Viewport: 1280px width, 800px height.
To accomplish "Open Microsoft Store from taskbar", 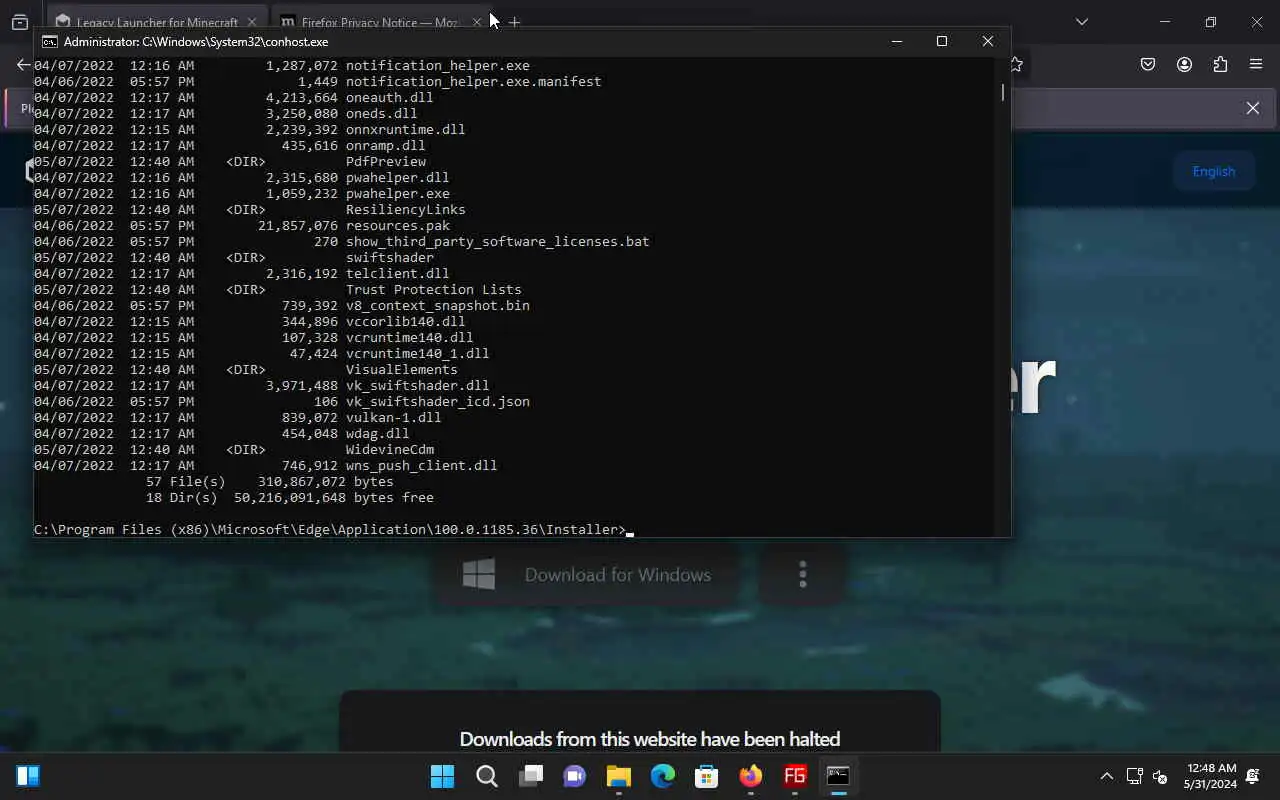I will (707, 776).
